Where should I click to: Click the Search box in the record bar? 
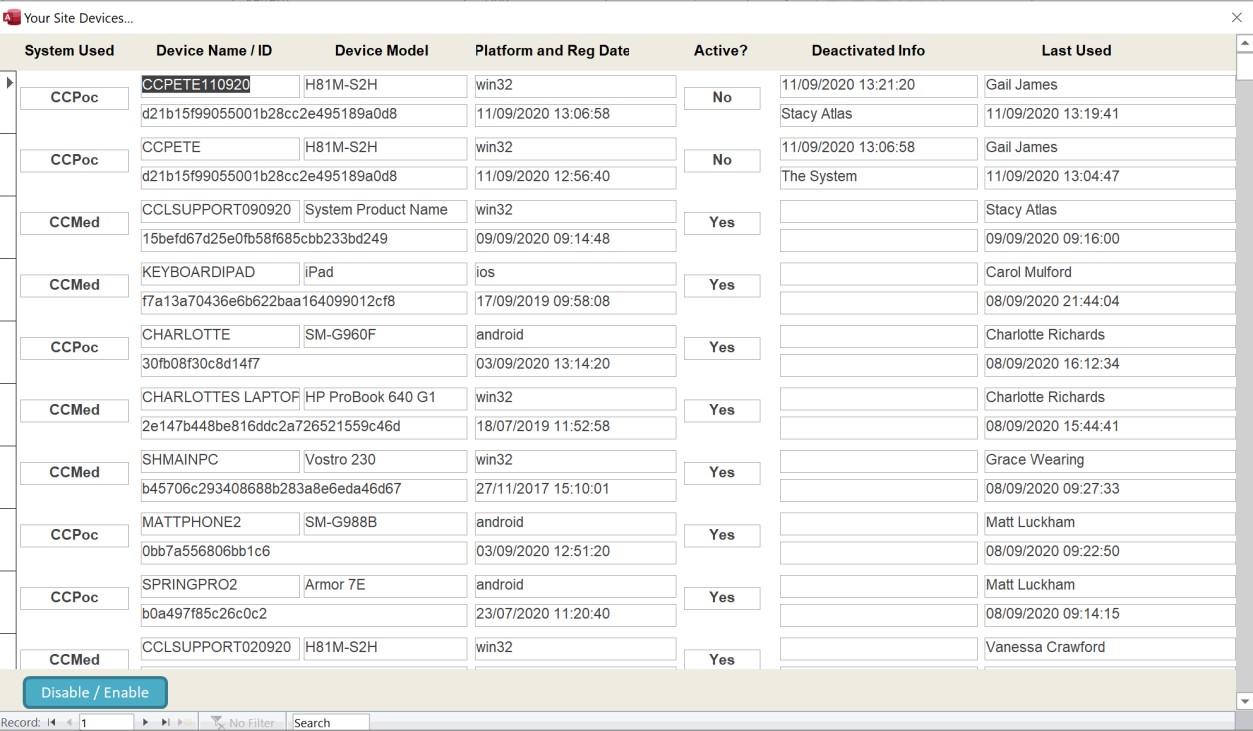tap(329, 722)
